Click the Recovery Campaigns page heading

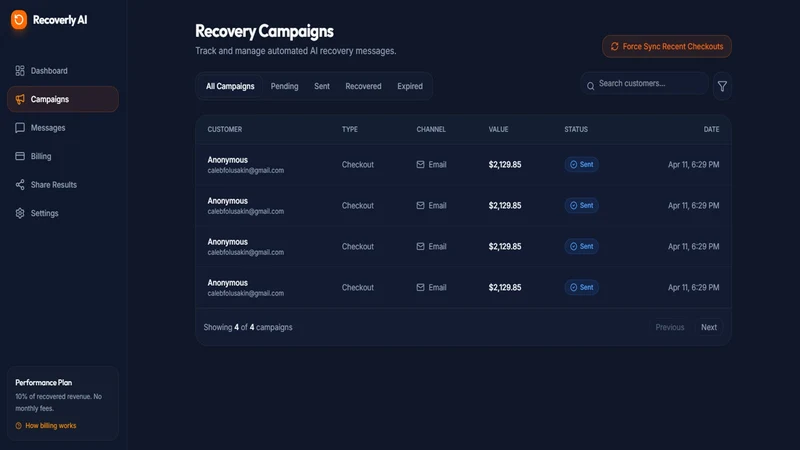click(x=264, y=31)
